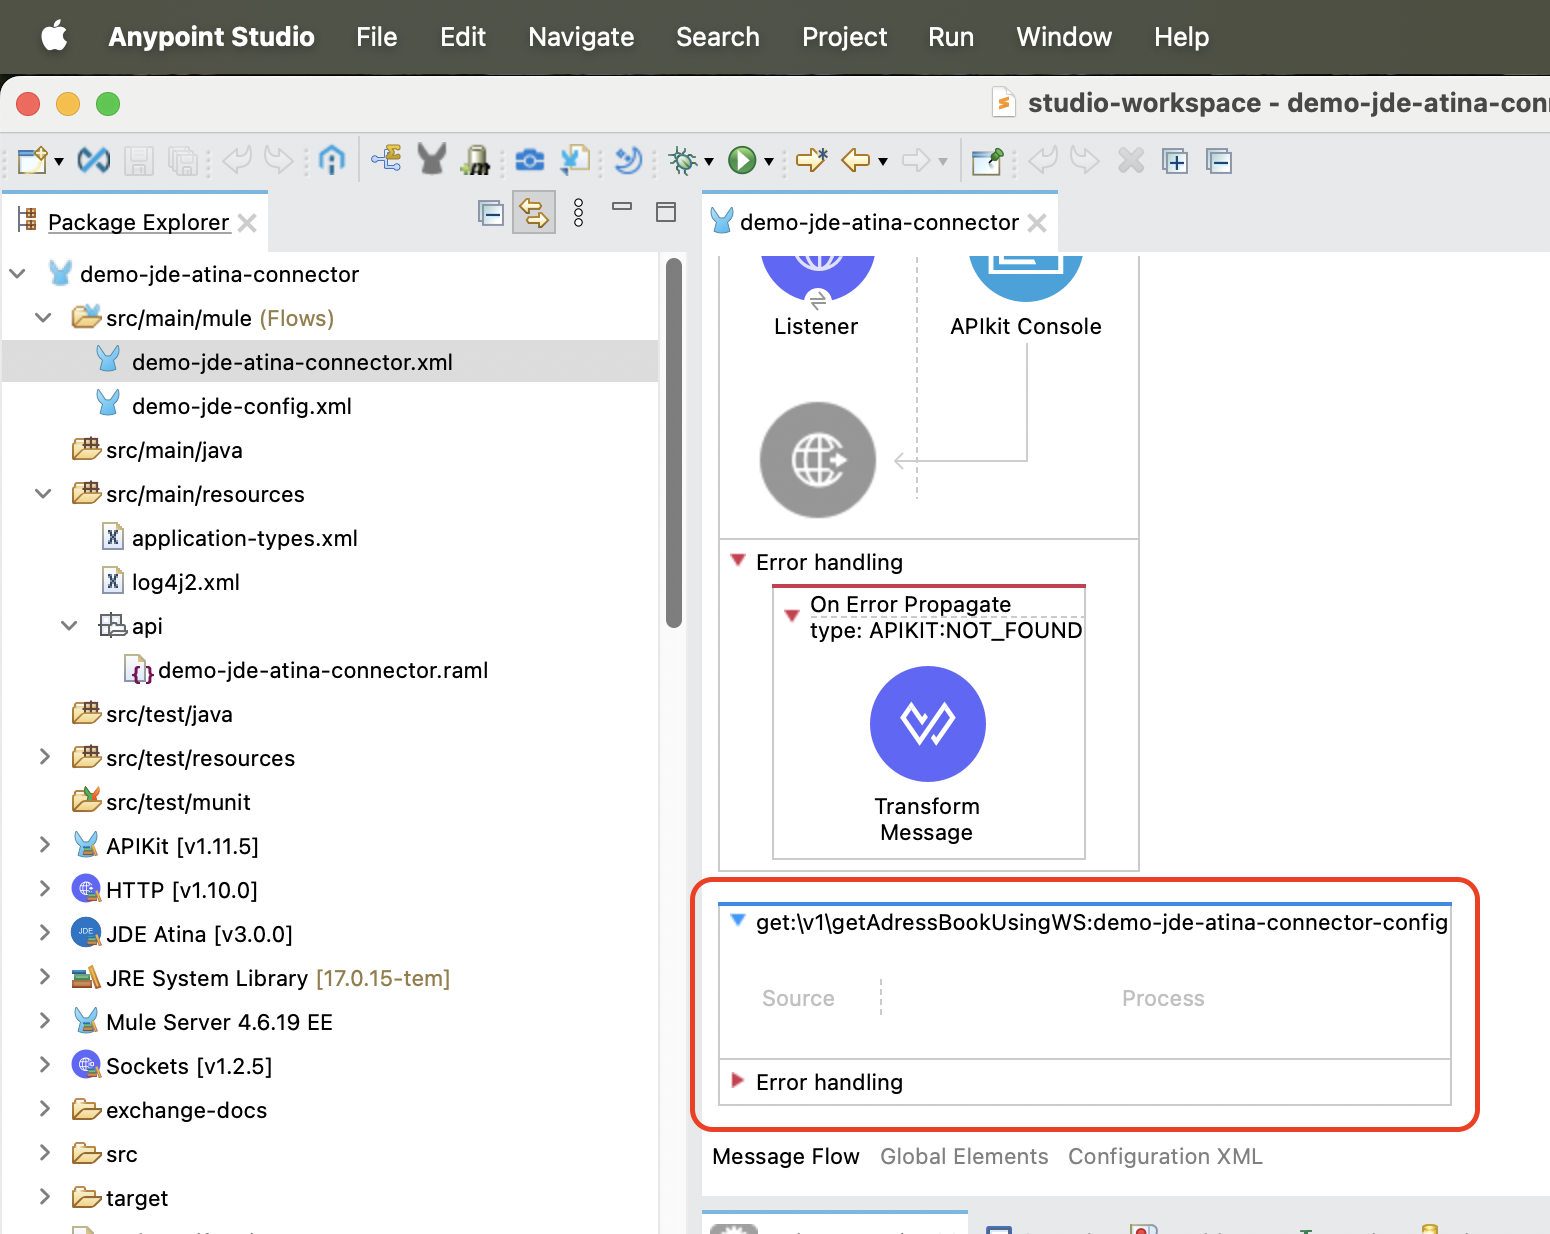This screenshot has height=1234, width=1550.
Task: Click the camera snapshot toolbar icon
Action: [x=529, y=160]
